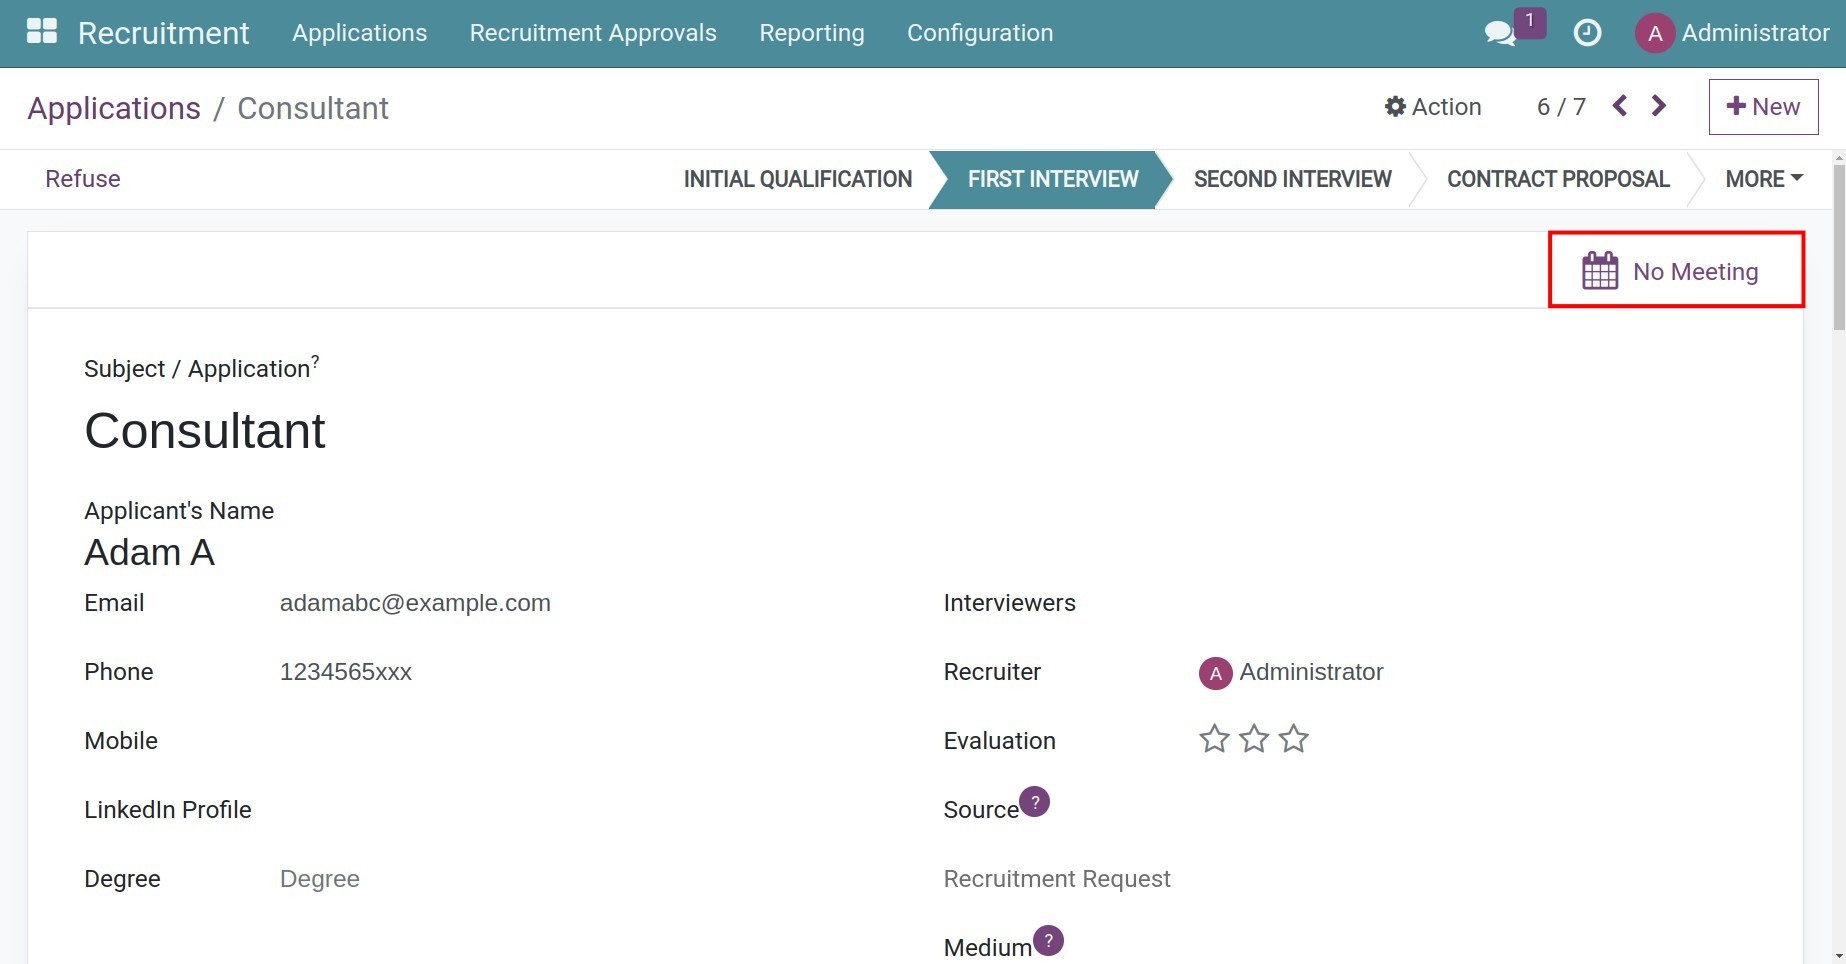Go to previous application record arrow
The image size is (1846, 964).
tap(1620, 106)
